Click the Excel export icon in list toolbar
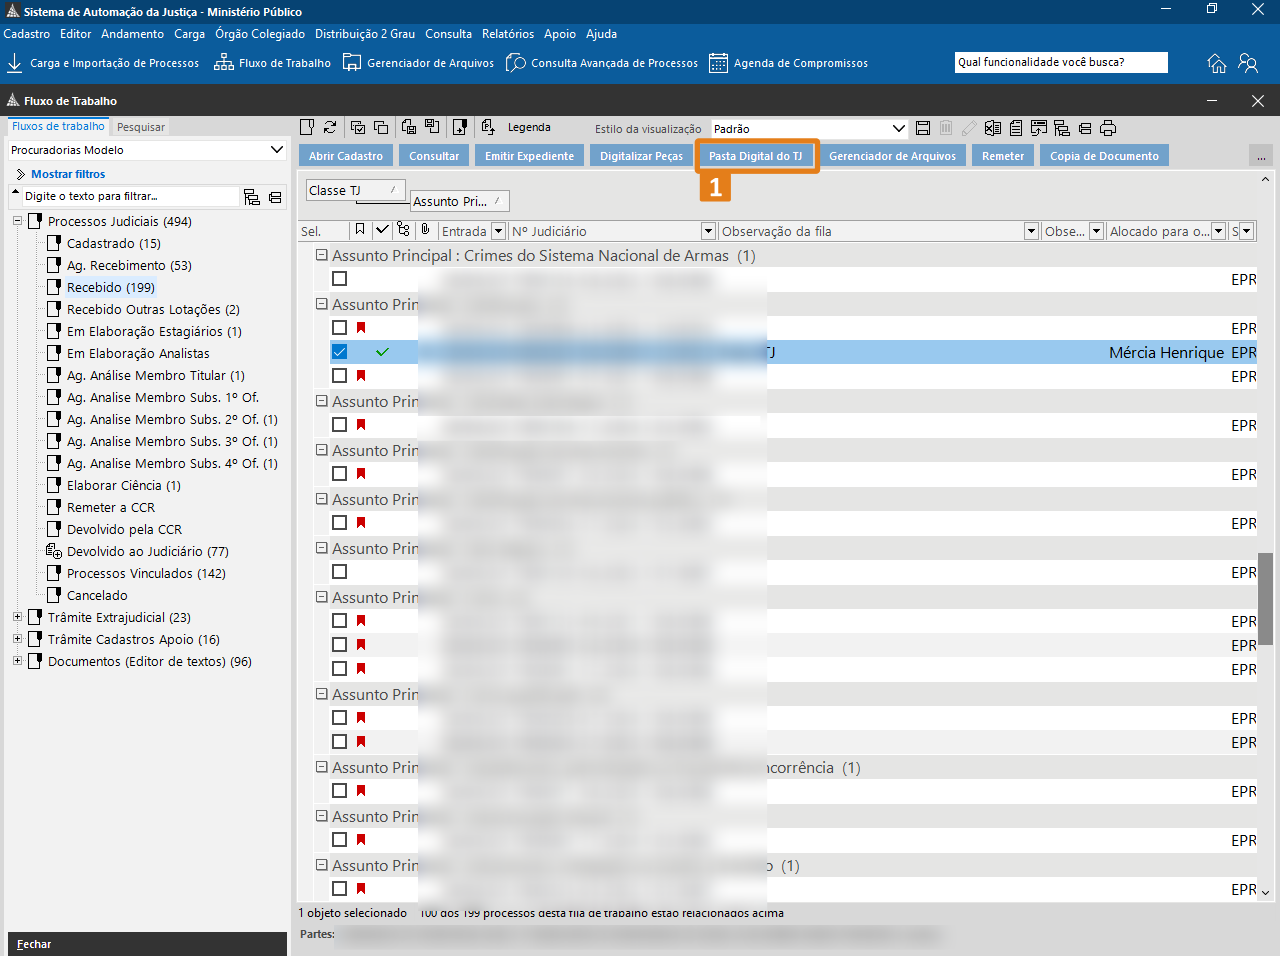The width and height of the screenshot is (1280, 956). click(993, 128)
